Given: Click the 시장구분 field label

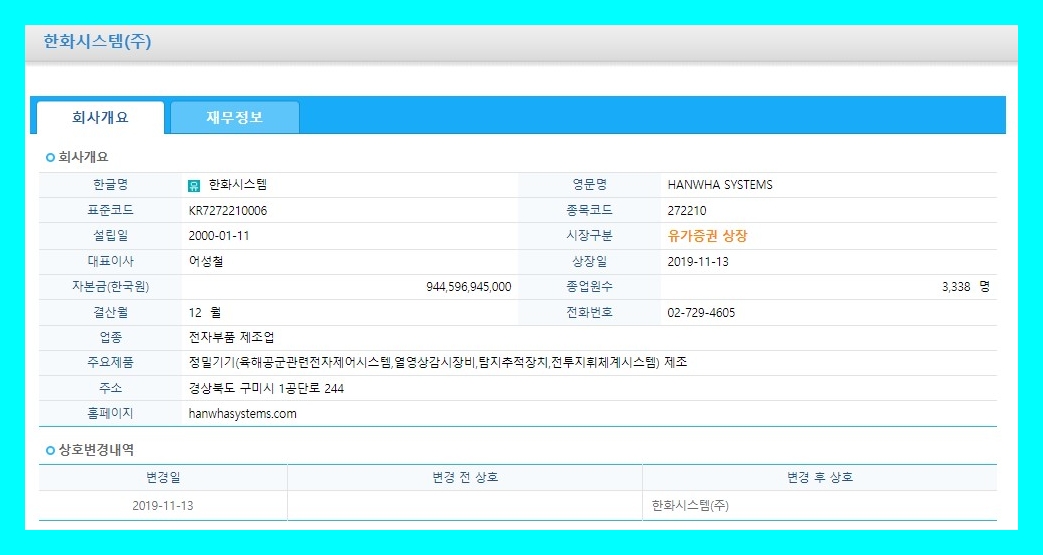Looking at the screenshot, I should point(589,236).
